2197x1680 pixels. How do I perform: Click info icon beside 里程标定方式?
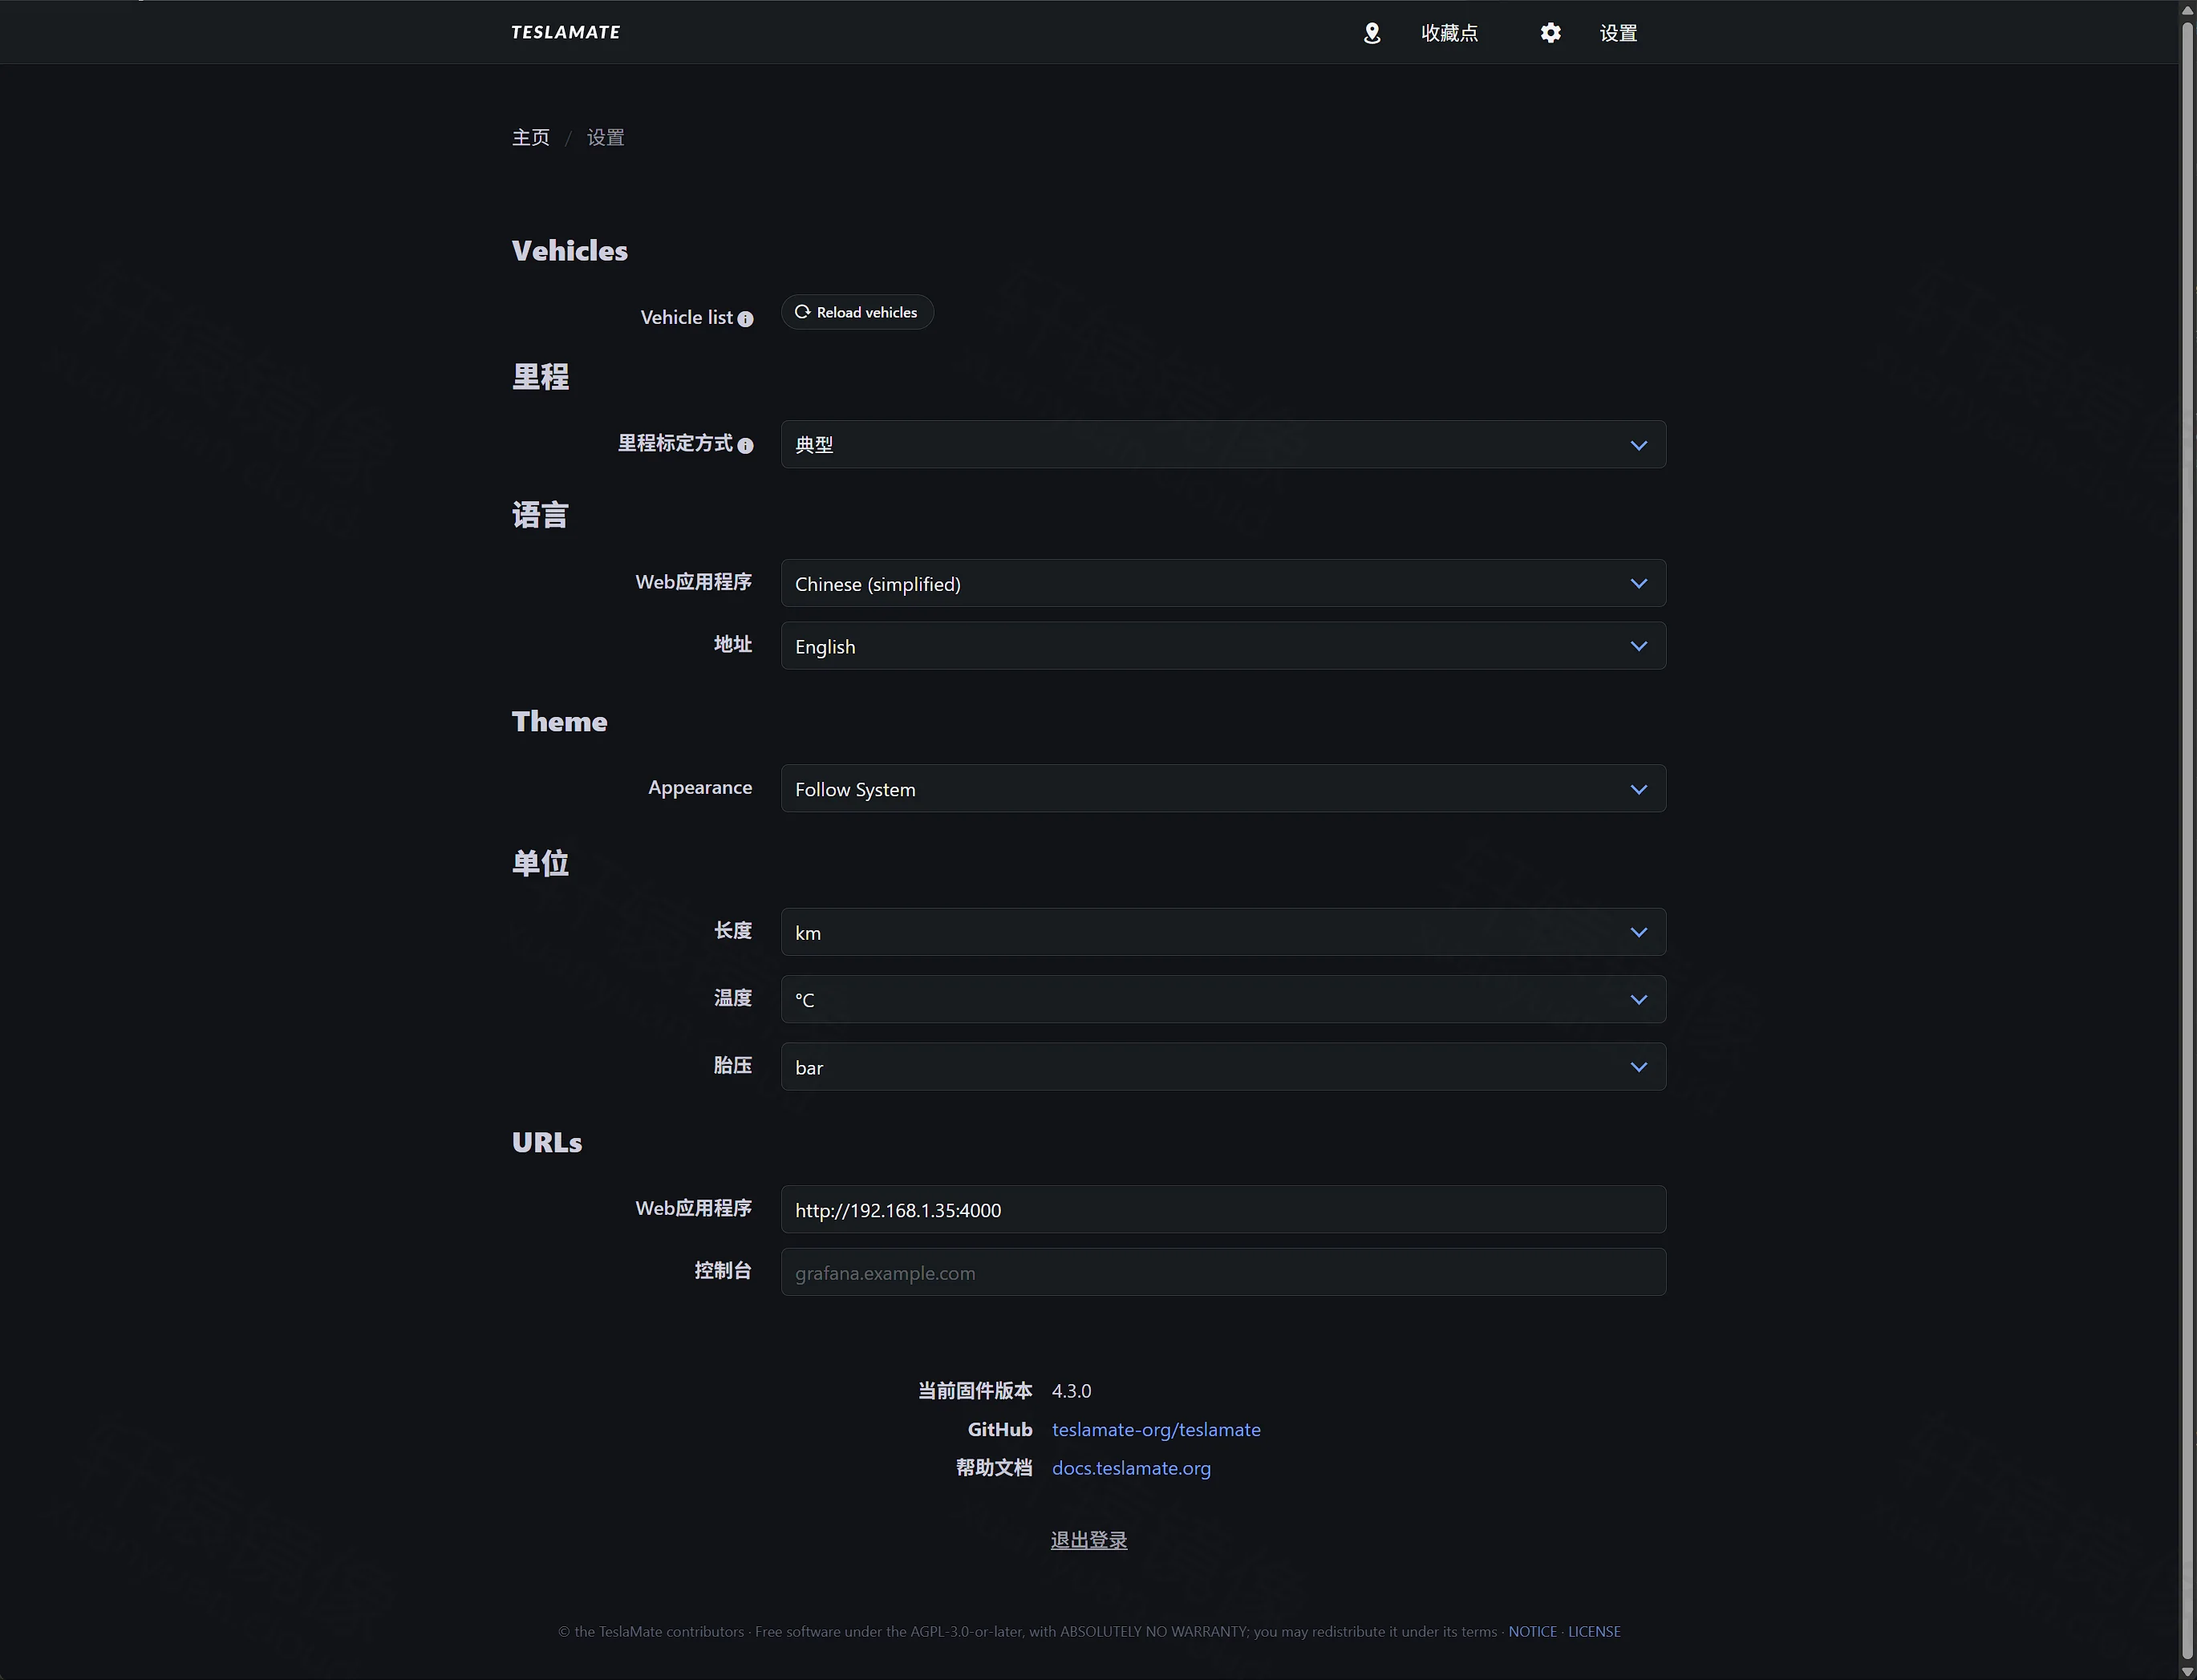click(x=745, y=446)
